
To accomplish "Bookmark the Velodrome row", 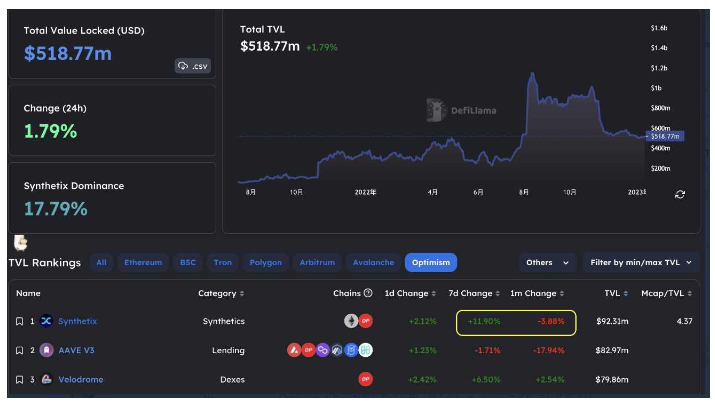I will click(20, 380).
